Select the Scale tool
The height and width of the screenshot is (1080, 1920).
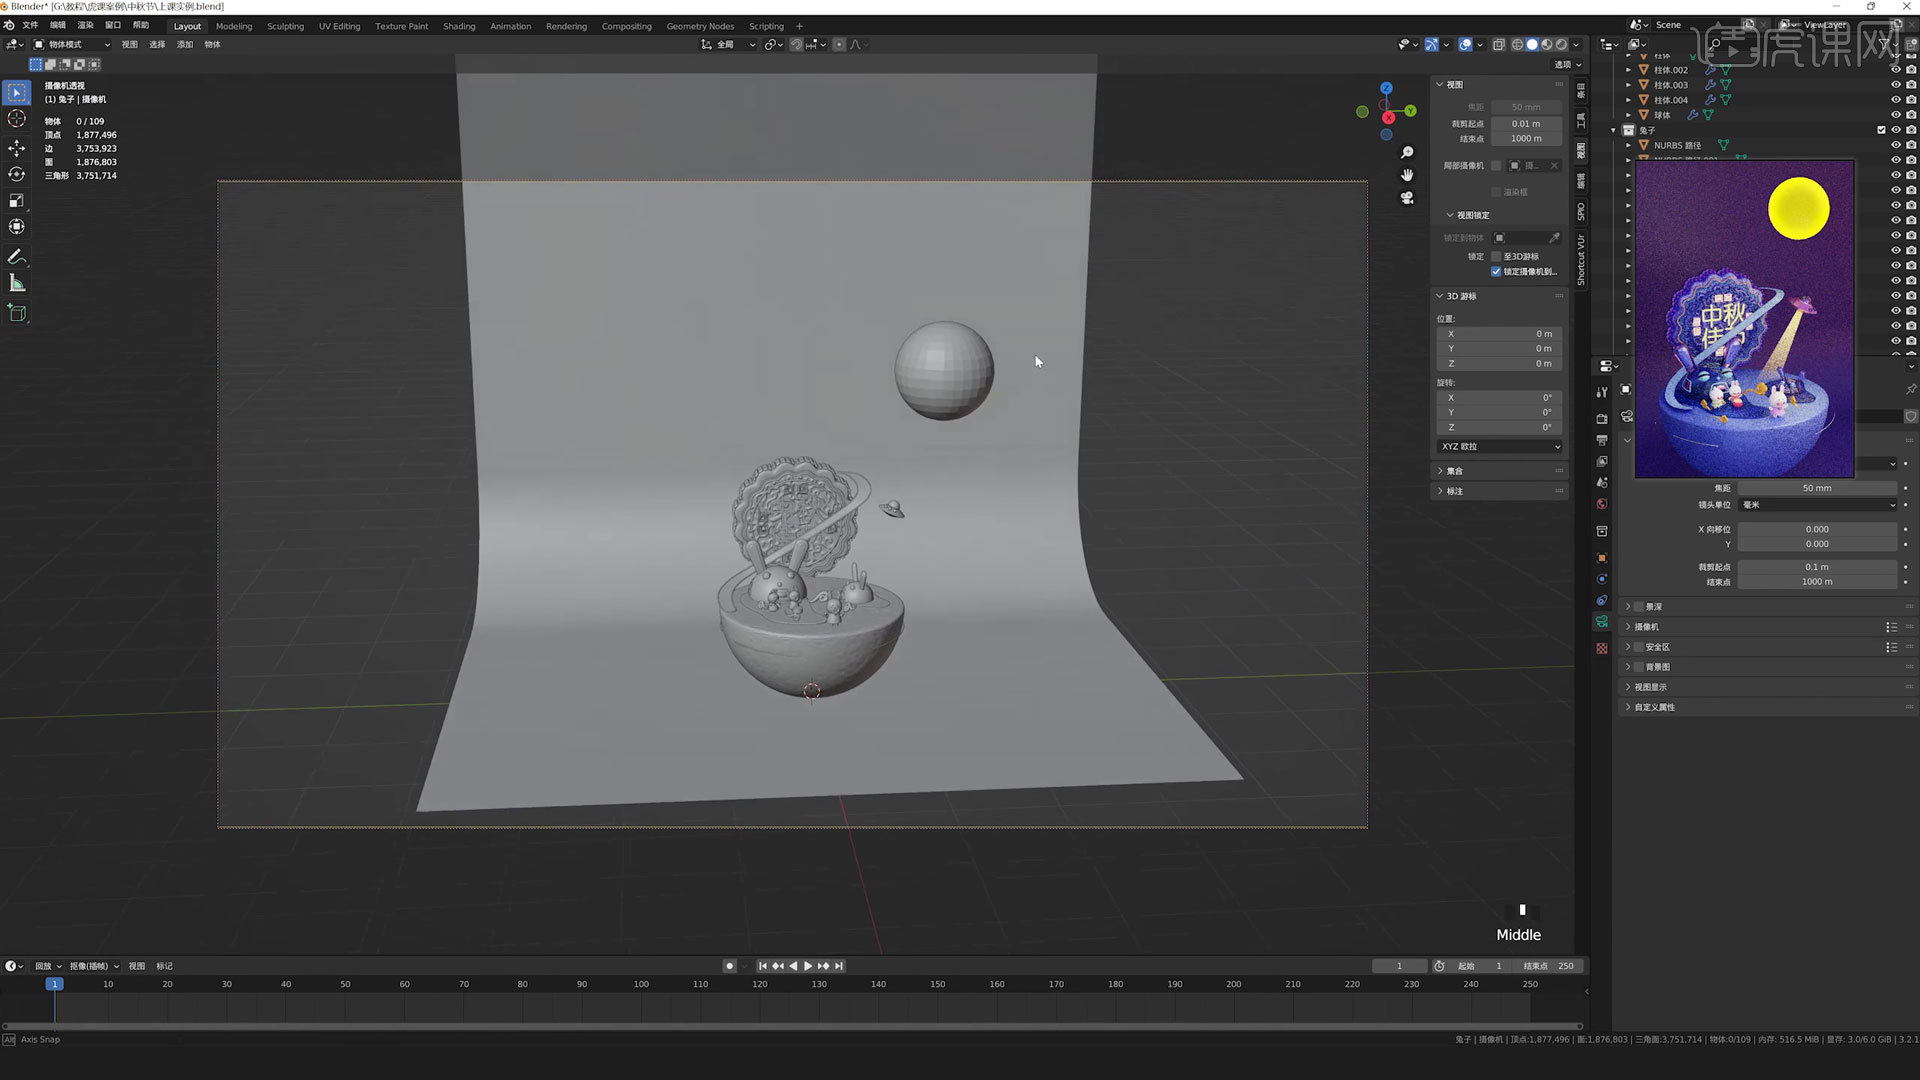[17, 201]
